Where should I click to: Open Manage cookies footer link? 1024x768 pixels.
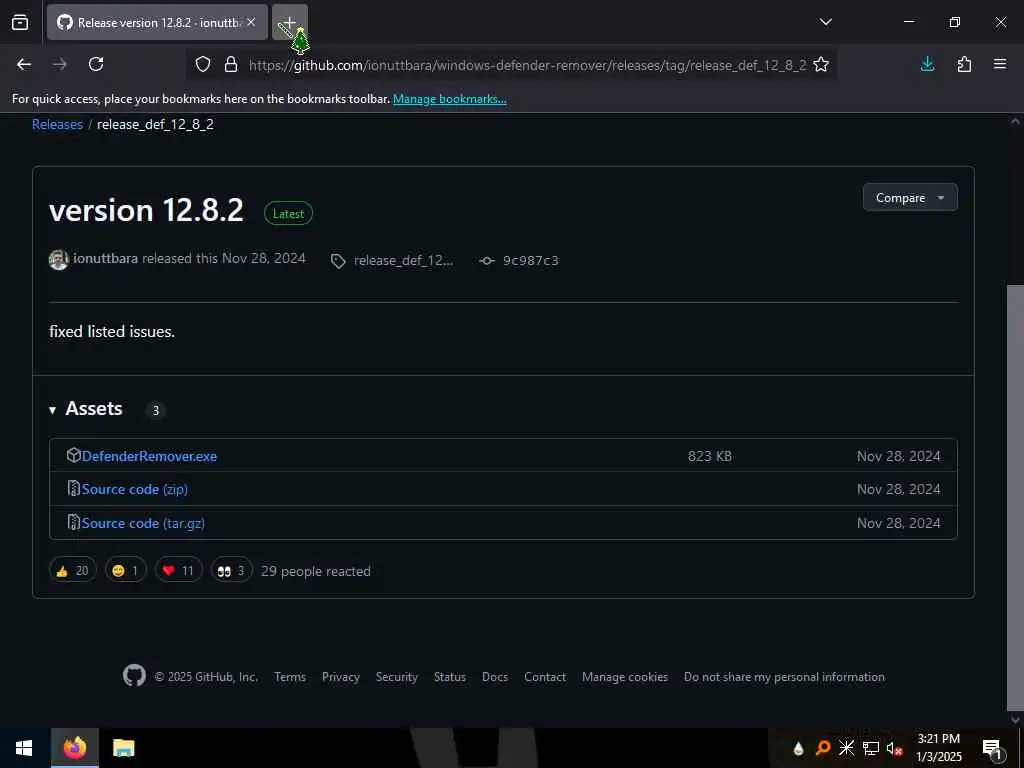tap(625, 677)
